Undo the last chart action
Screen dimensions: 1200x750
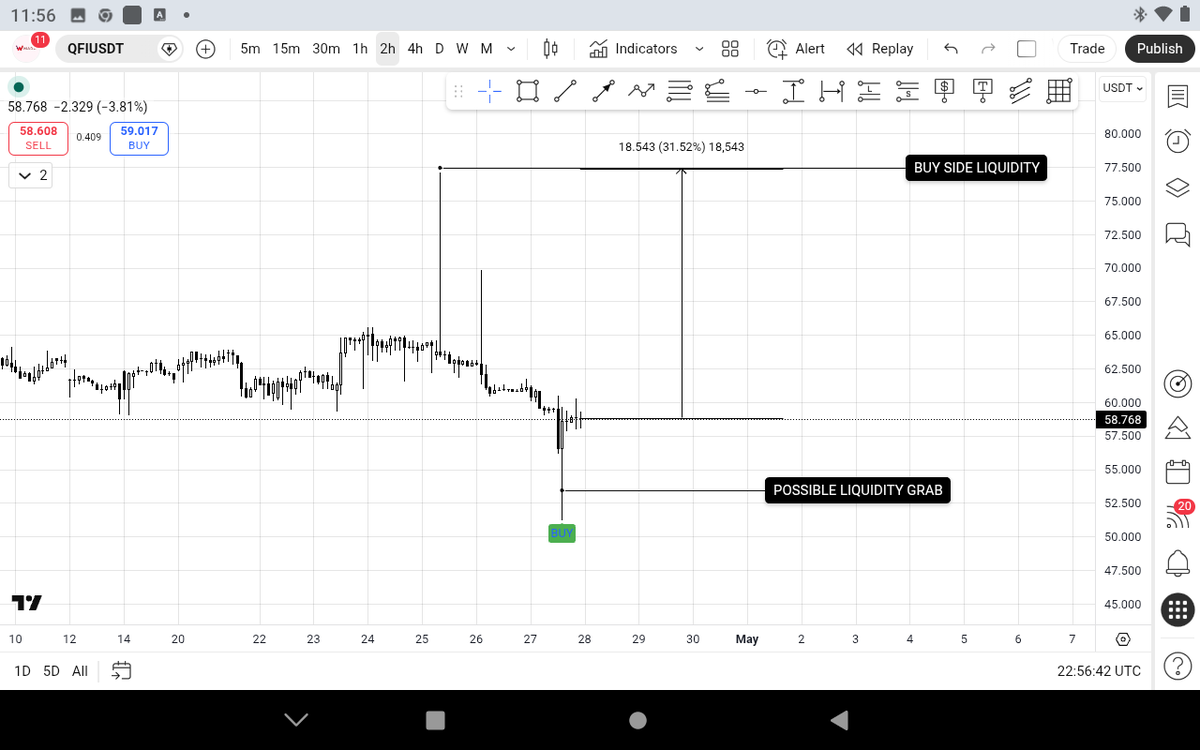tap(950, 48)
